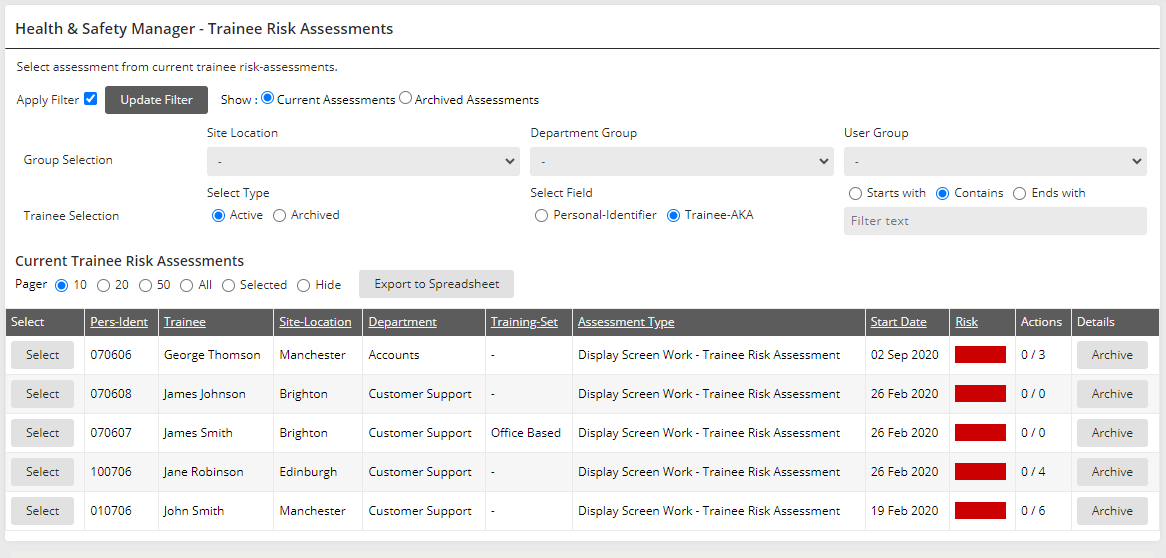
Task: Uncheck the Apply Filter checkbox
Action: 91,99
